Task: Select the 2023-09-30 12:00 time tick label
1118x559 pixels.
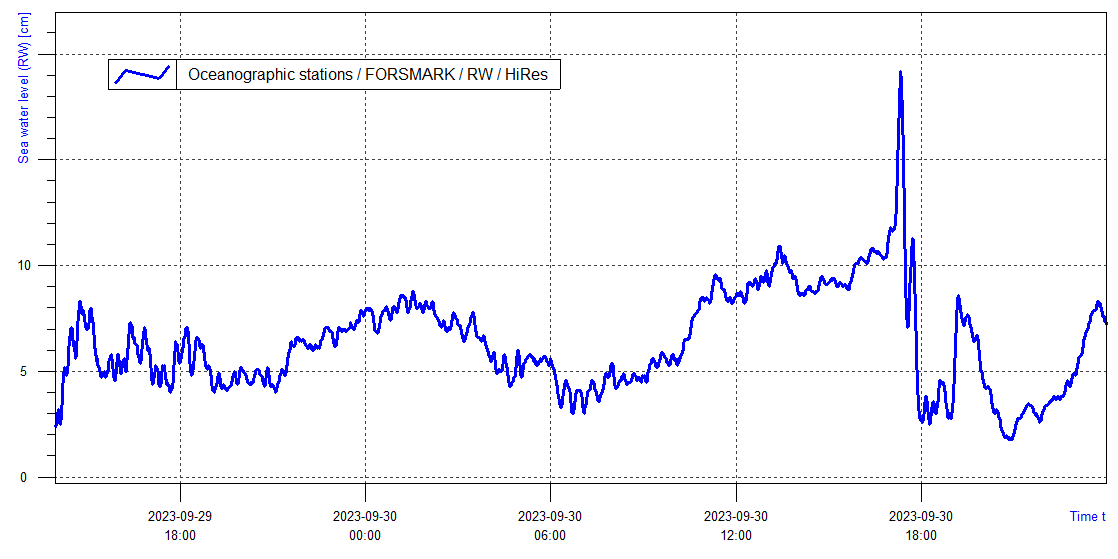Action: tap(736, 526)
